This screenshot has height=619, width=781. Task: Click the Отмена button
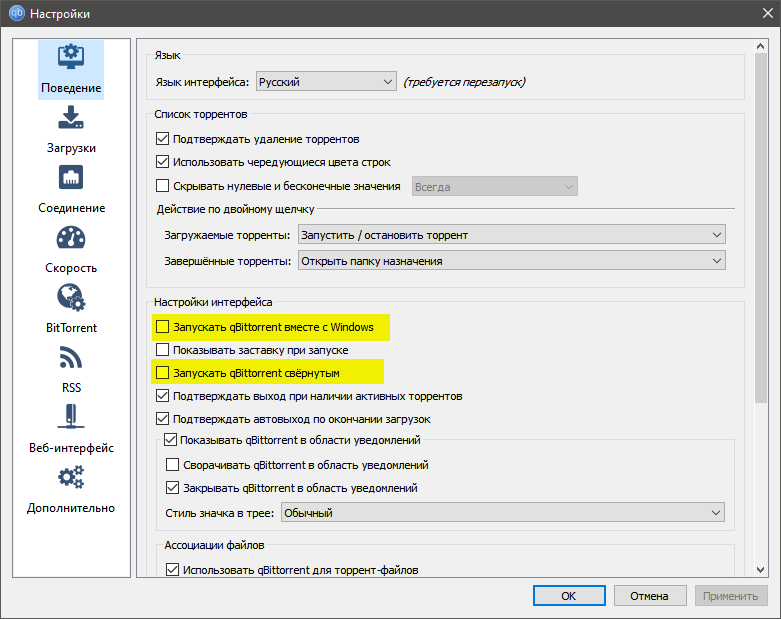click(x=650, y=596)
